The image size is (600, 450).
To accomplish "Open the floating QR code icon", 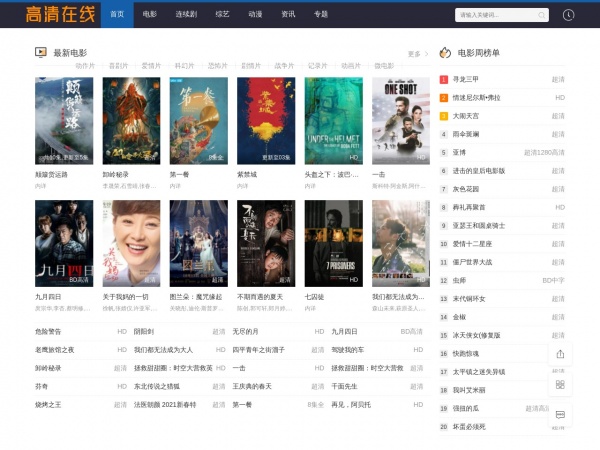I will point(560,385).
